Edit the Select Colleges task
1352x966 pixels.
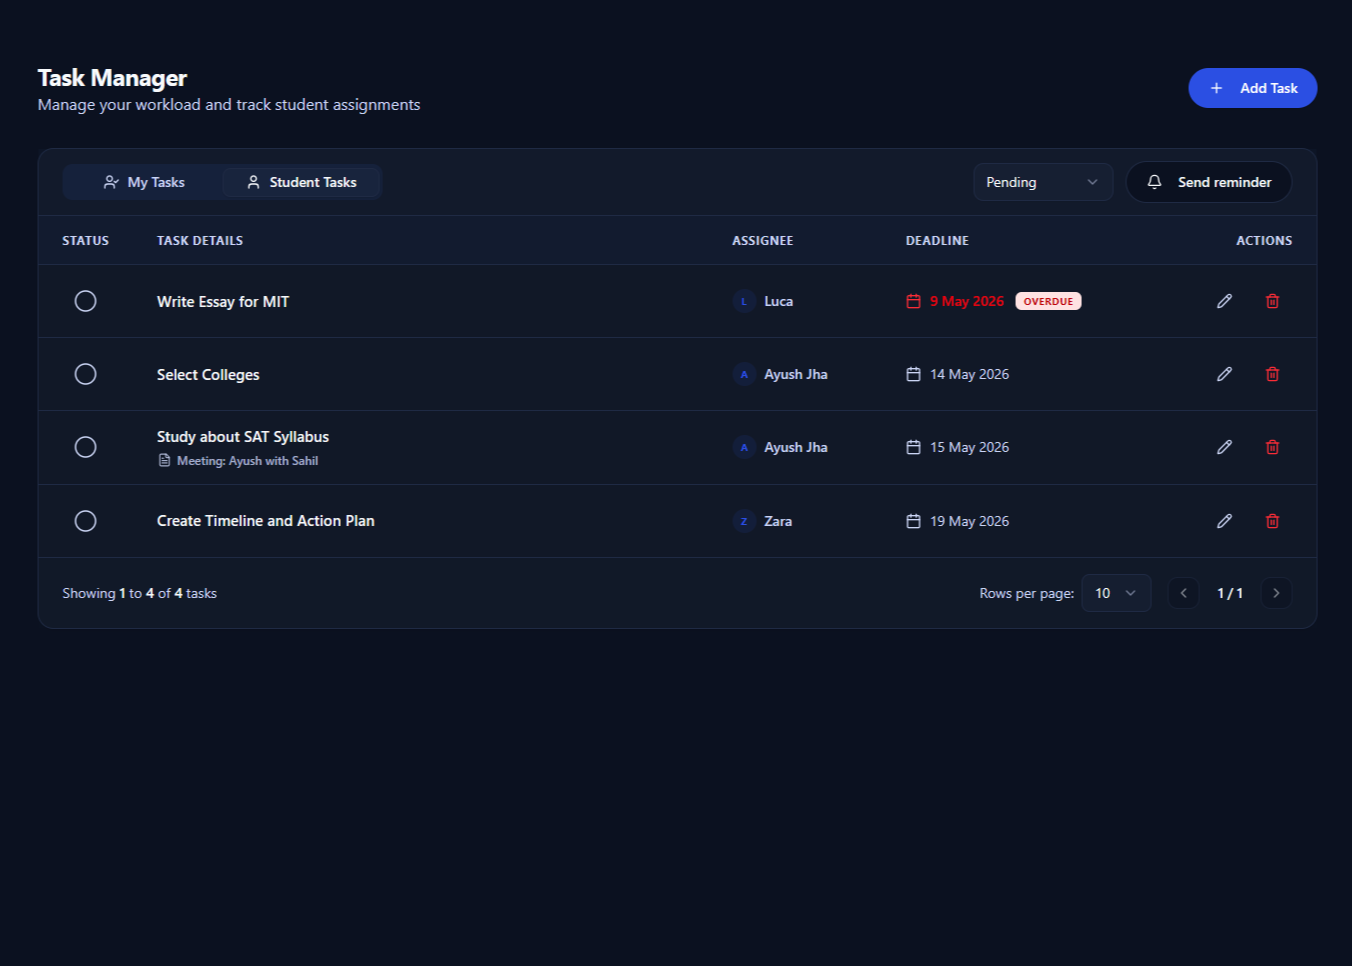coord(1224,374)
